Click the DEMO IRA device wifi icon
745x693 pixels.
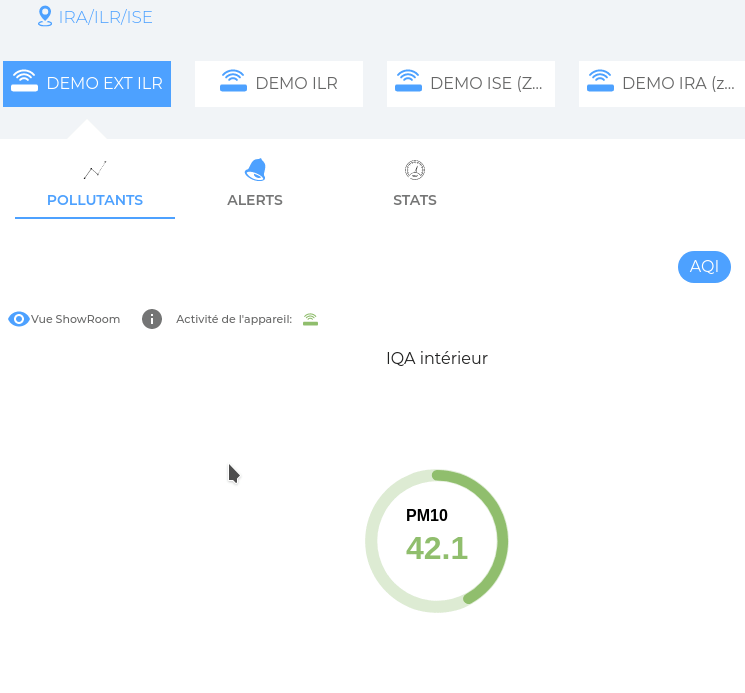[x=600, y=81]
